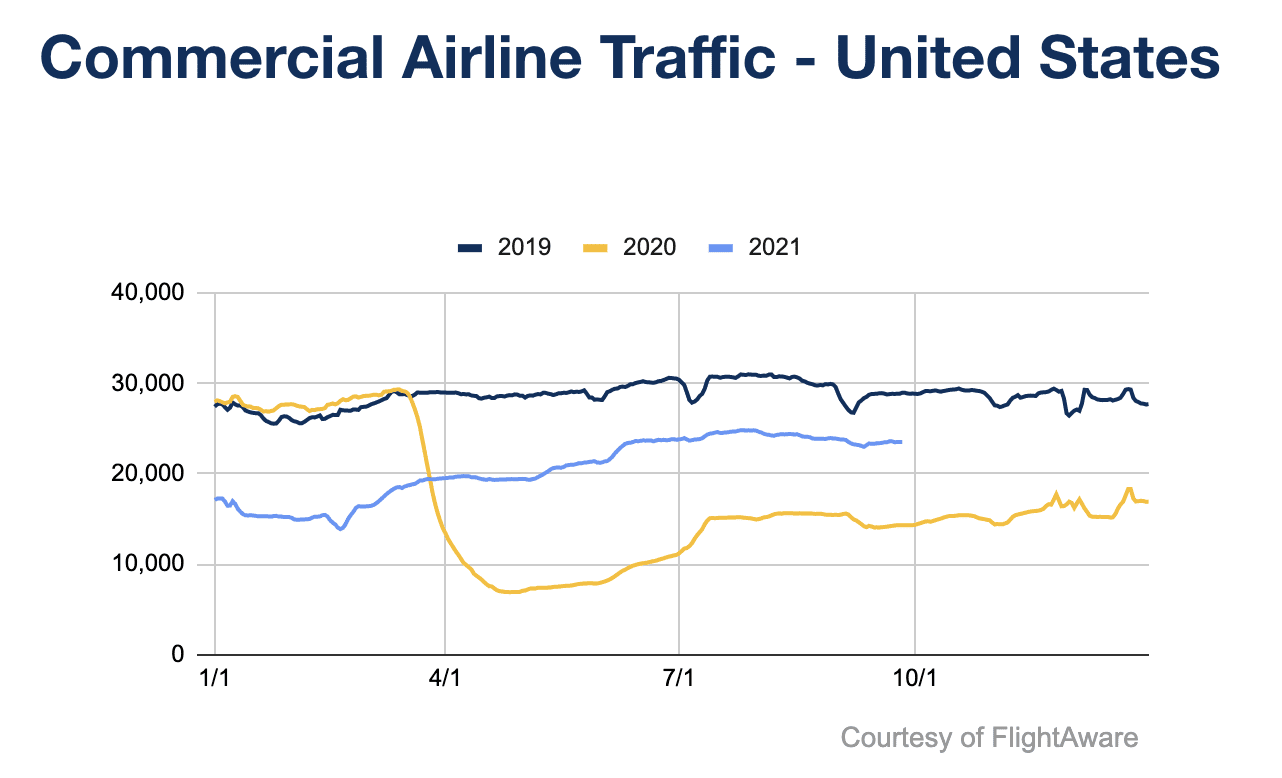The image size is (1282, 778).
Task: Click the 7/1 x-axis date label
Action: click(x=679, y=676)
